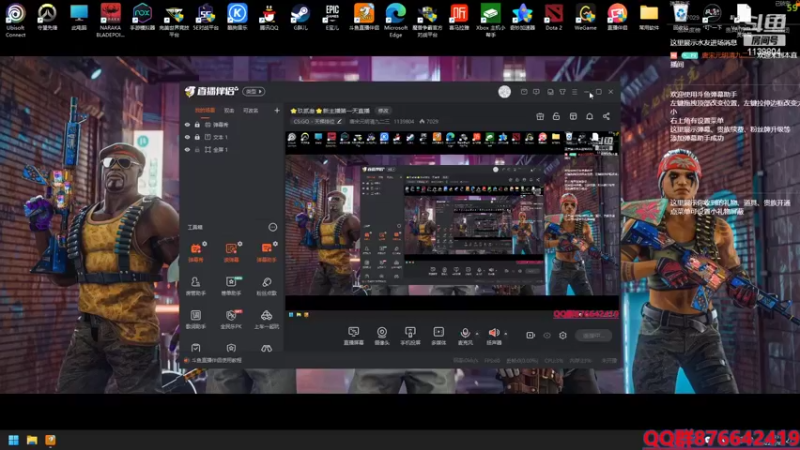Click the FPS:60 status bar entry

pyautogui.click(x=492, y=360)
